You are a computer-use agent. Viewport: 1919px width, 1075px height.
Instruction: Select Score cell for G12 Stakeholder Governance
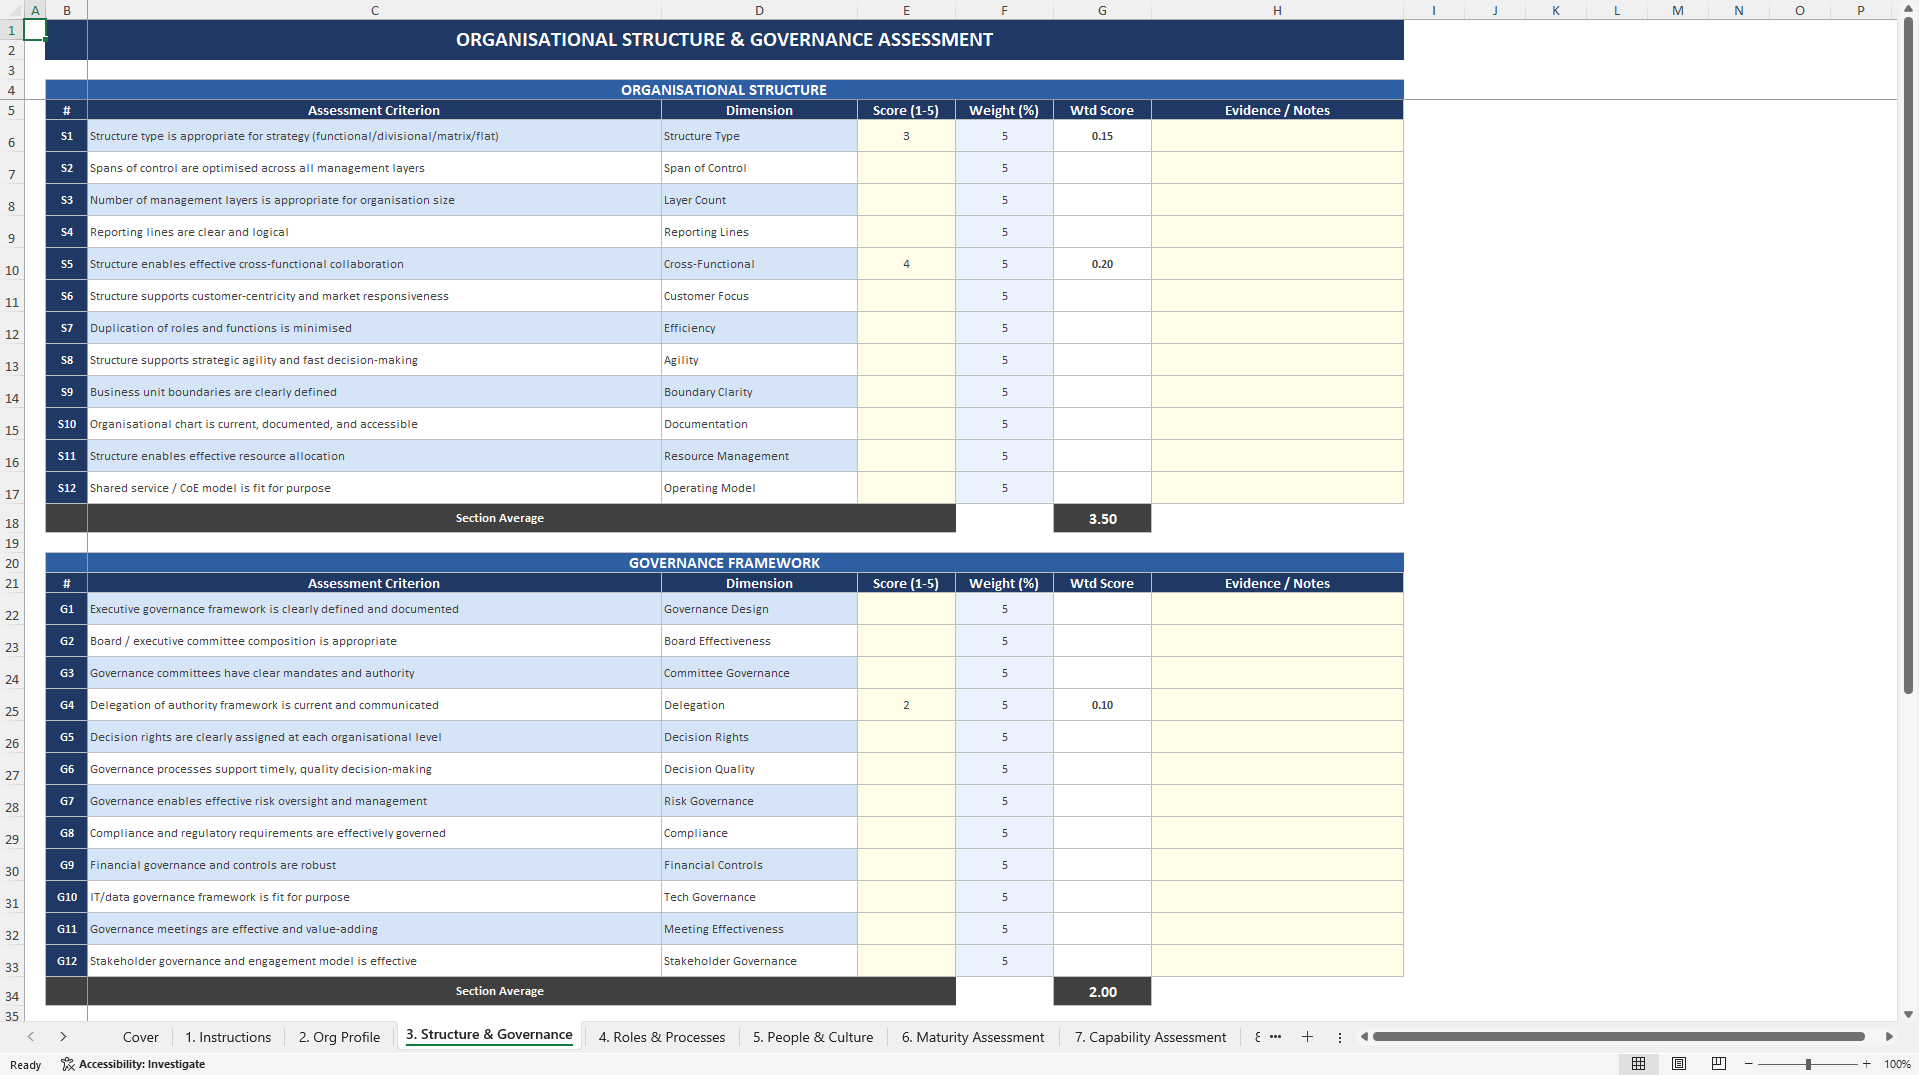point(906,961)
